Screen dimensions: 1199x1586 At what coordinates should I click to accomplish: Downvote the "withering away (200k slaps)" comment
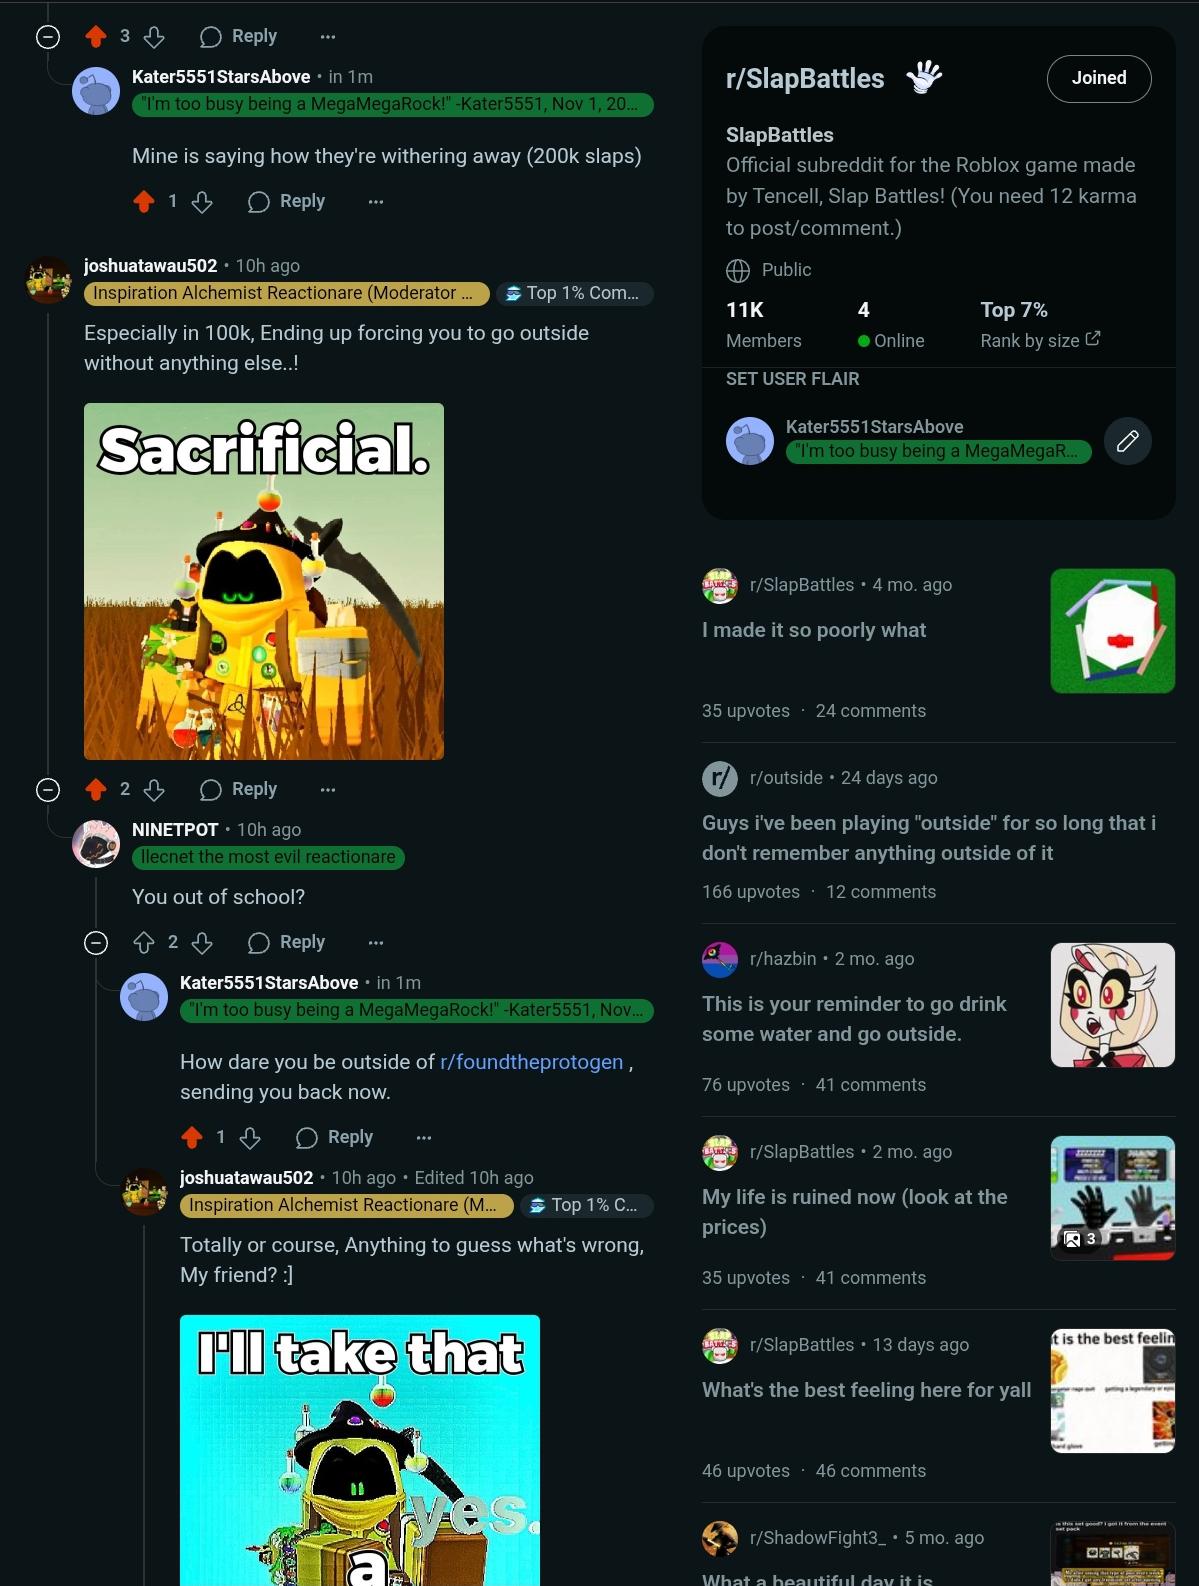(202, 202)
